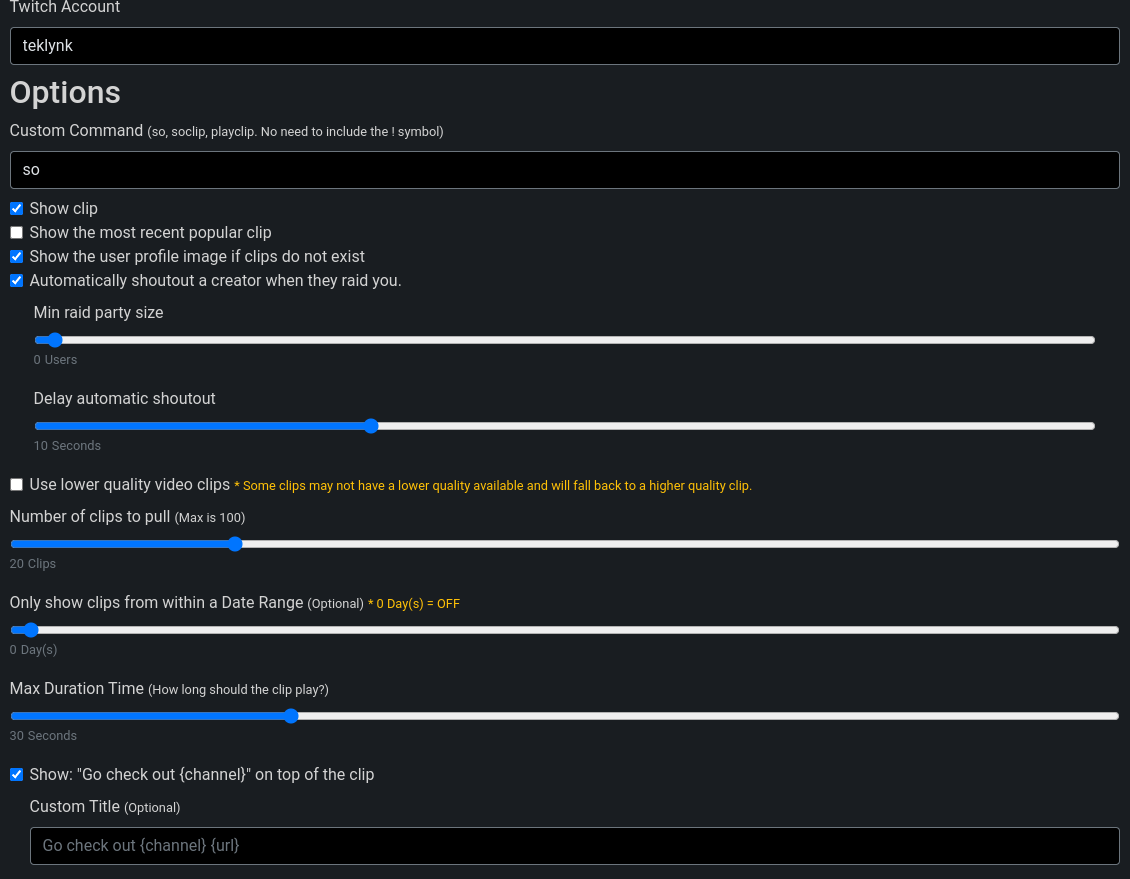Click the Max Duration Time slider handle
The height and width of the screenshot is (879, 1130).
point(291,716)
